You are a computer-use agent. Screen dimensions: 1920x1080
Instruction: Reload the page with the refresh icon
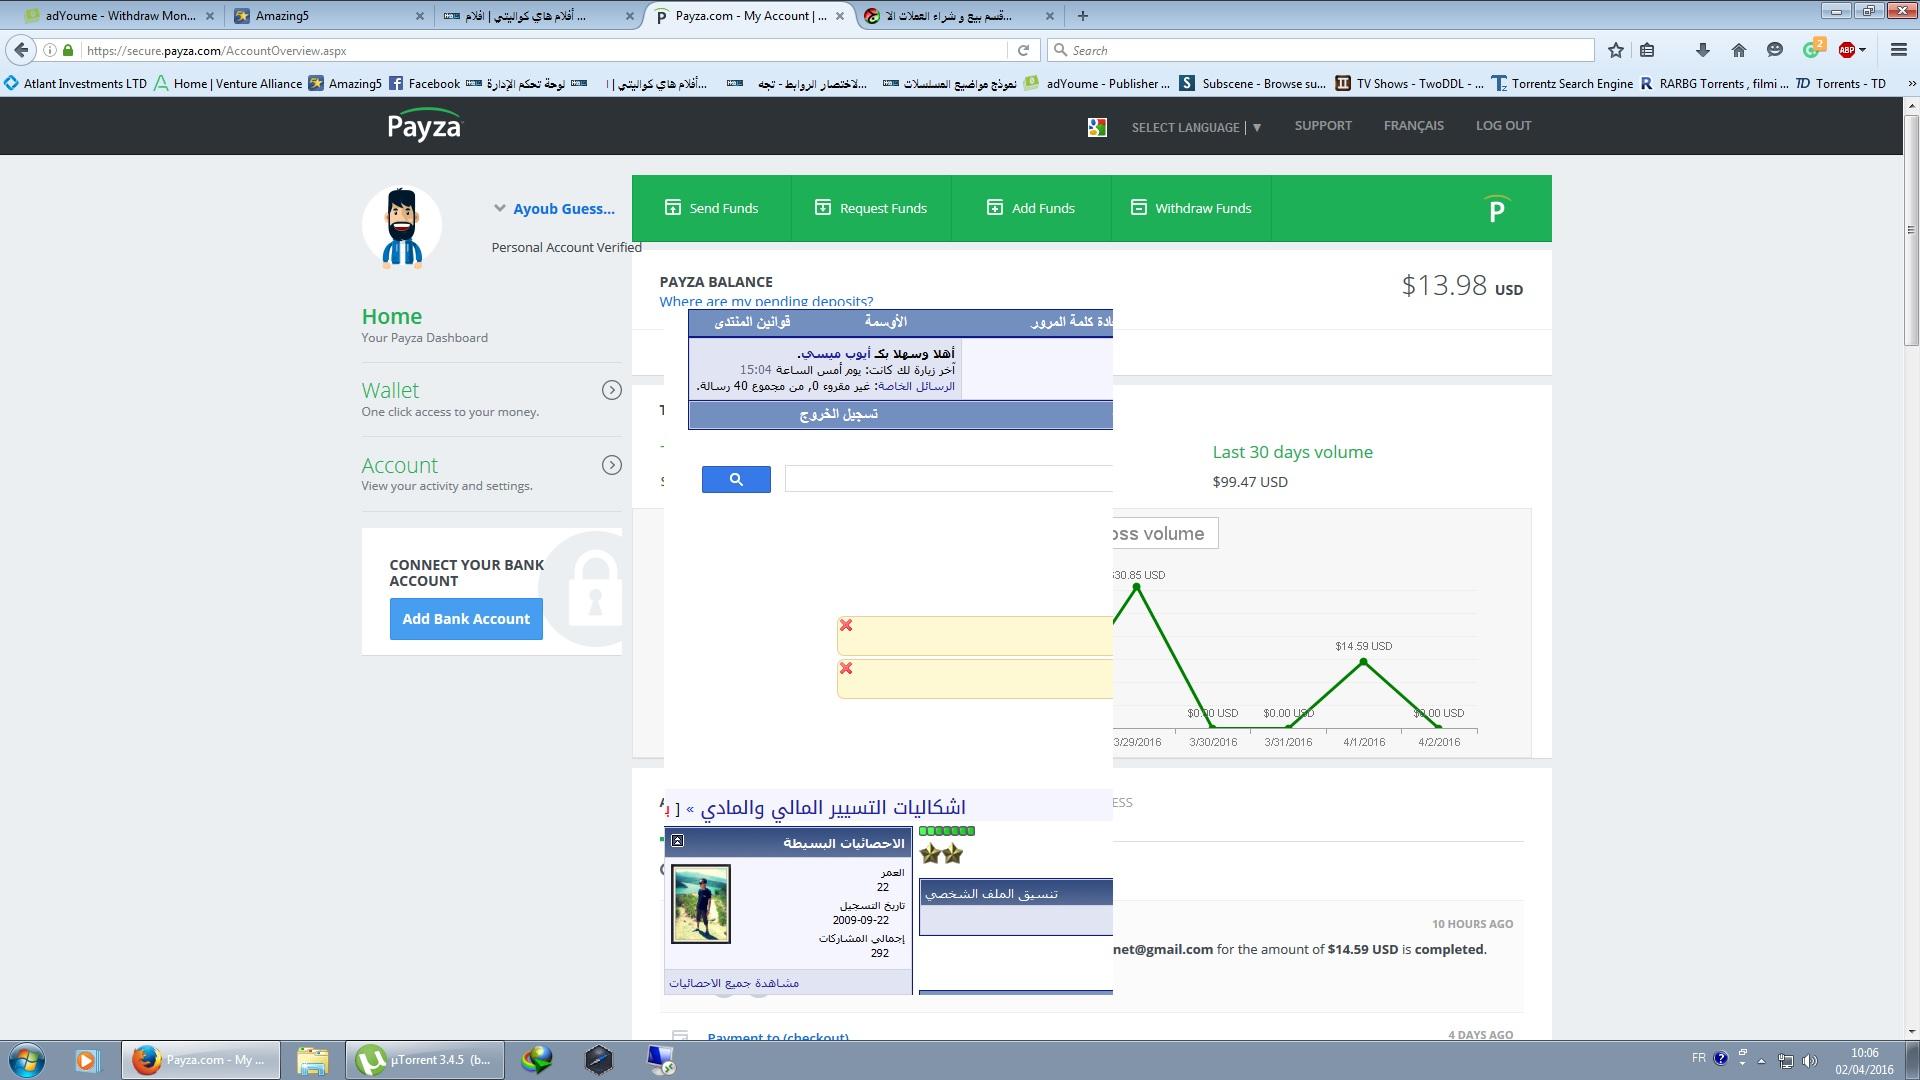[x=1023, y=50]
